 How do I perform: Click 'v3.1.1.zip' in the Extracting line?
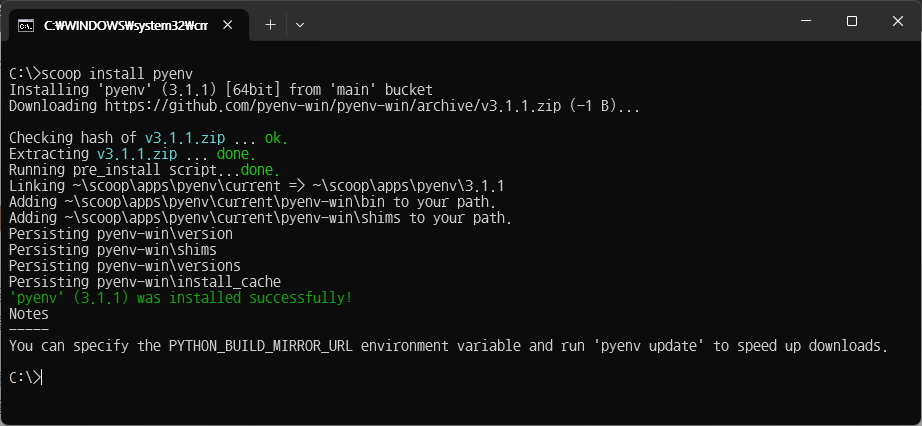(x=137, y=154)
